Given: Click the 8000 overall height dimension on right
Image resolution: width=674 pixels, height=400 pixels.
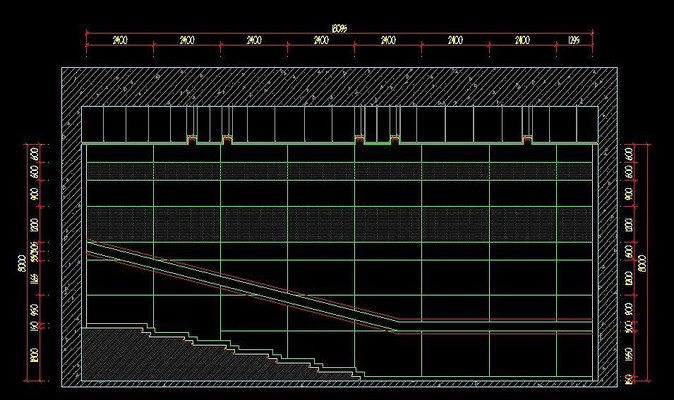Looking at the screenshot, I should tap(643, 262).
